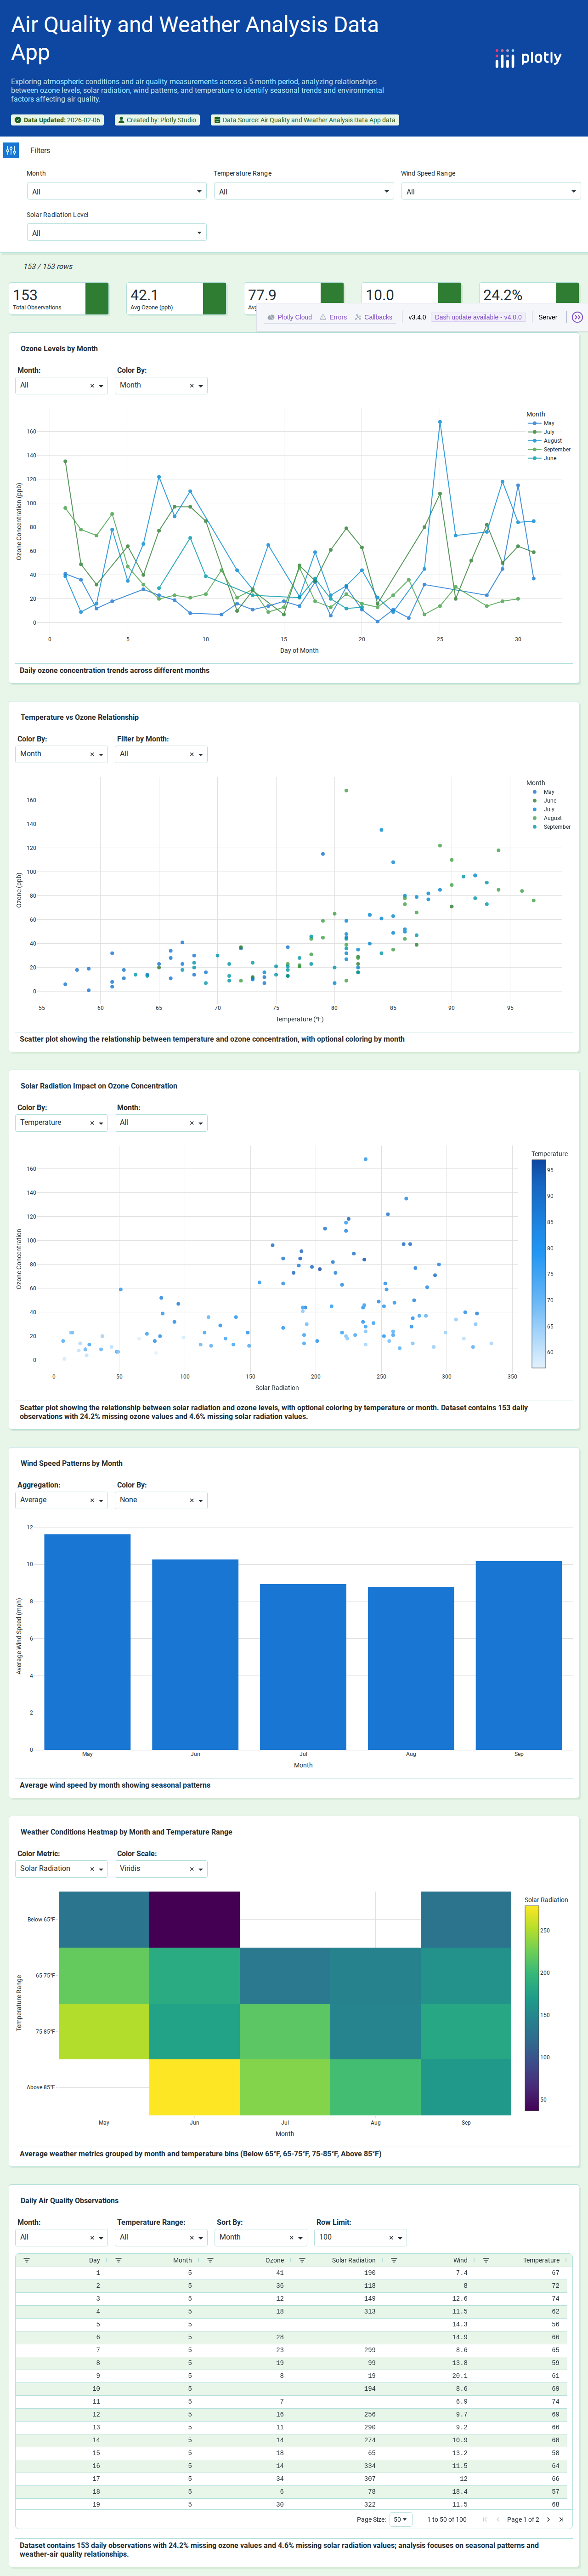The width and height of the screenshot is (588, 2576).
Task: Click the Server status in dev toolbar
Action: click(x=548, y=317)
